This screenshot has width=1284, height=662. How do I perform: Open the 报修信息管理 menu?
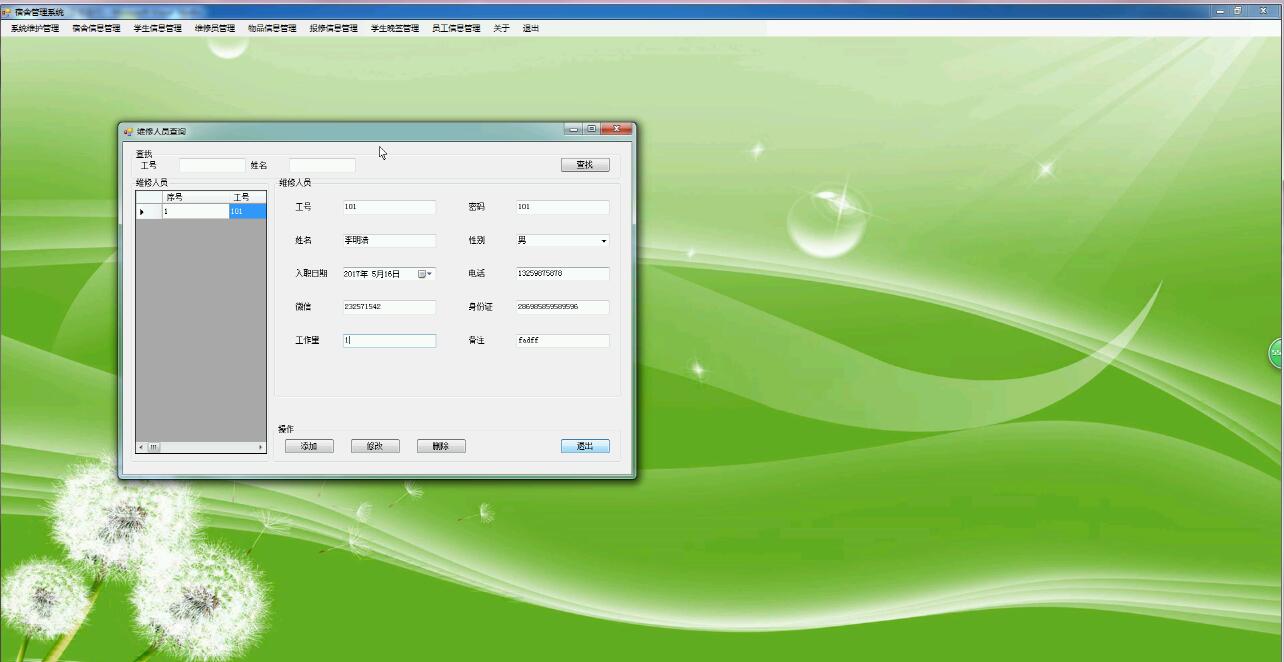[333, 29]
